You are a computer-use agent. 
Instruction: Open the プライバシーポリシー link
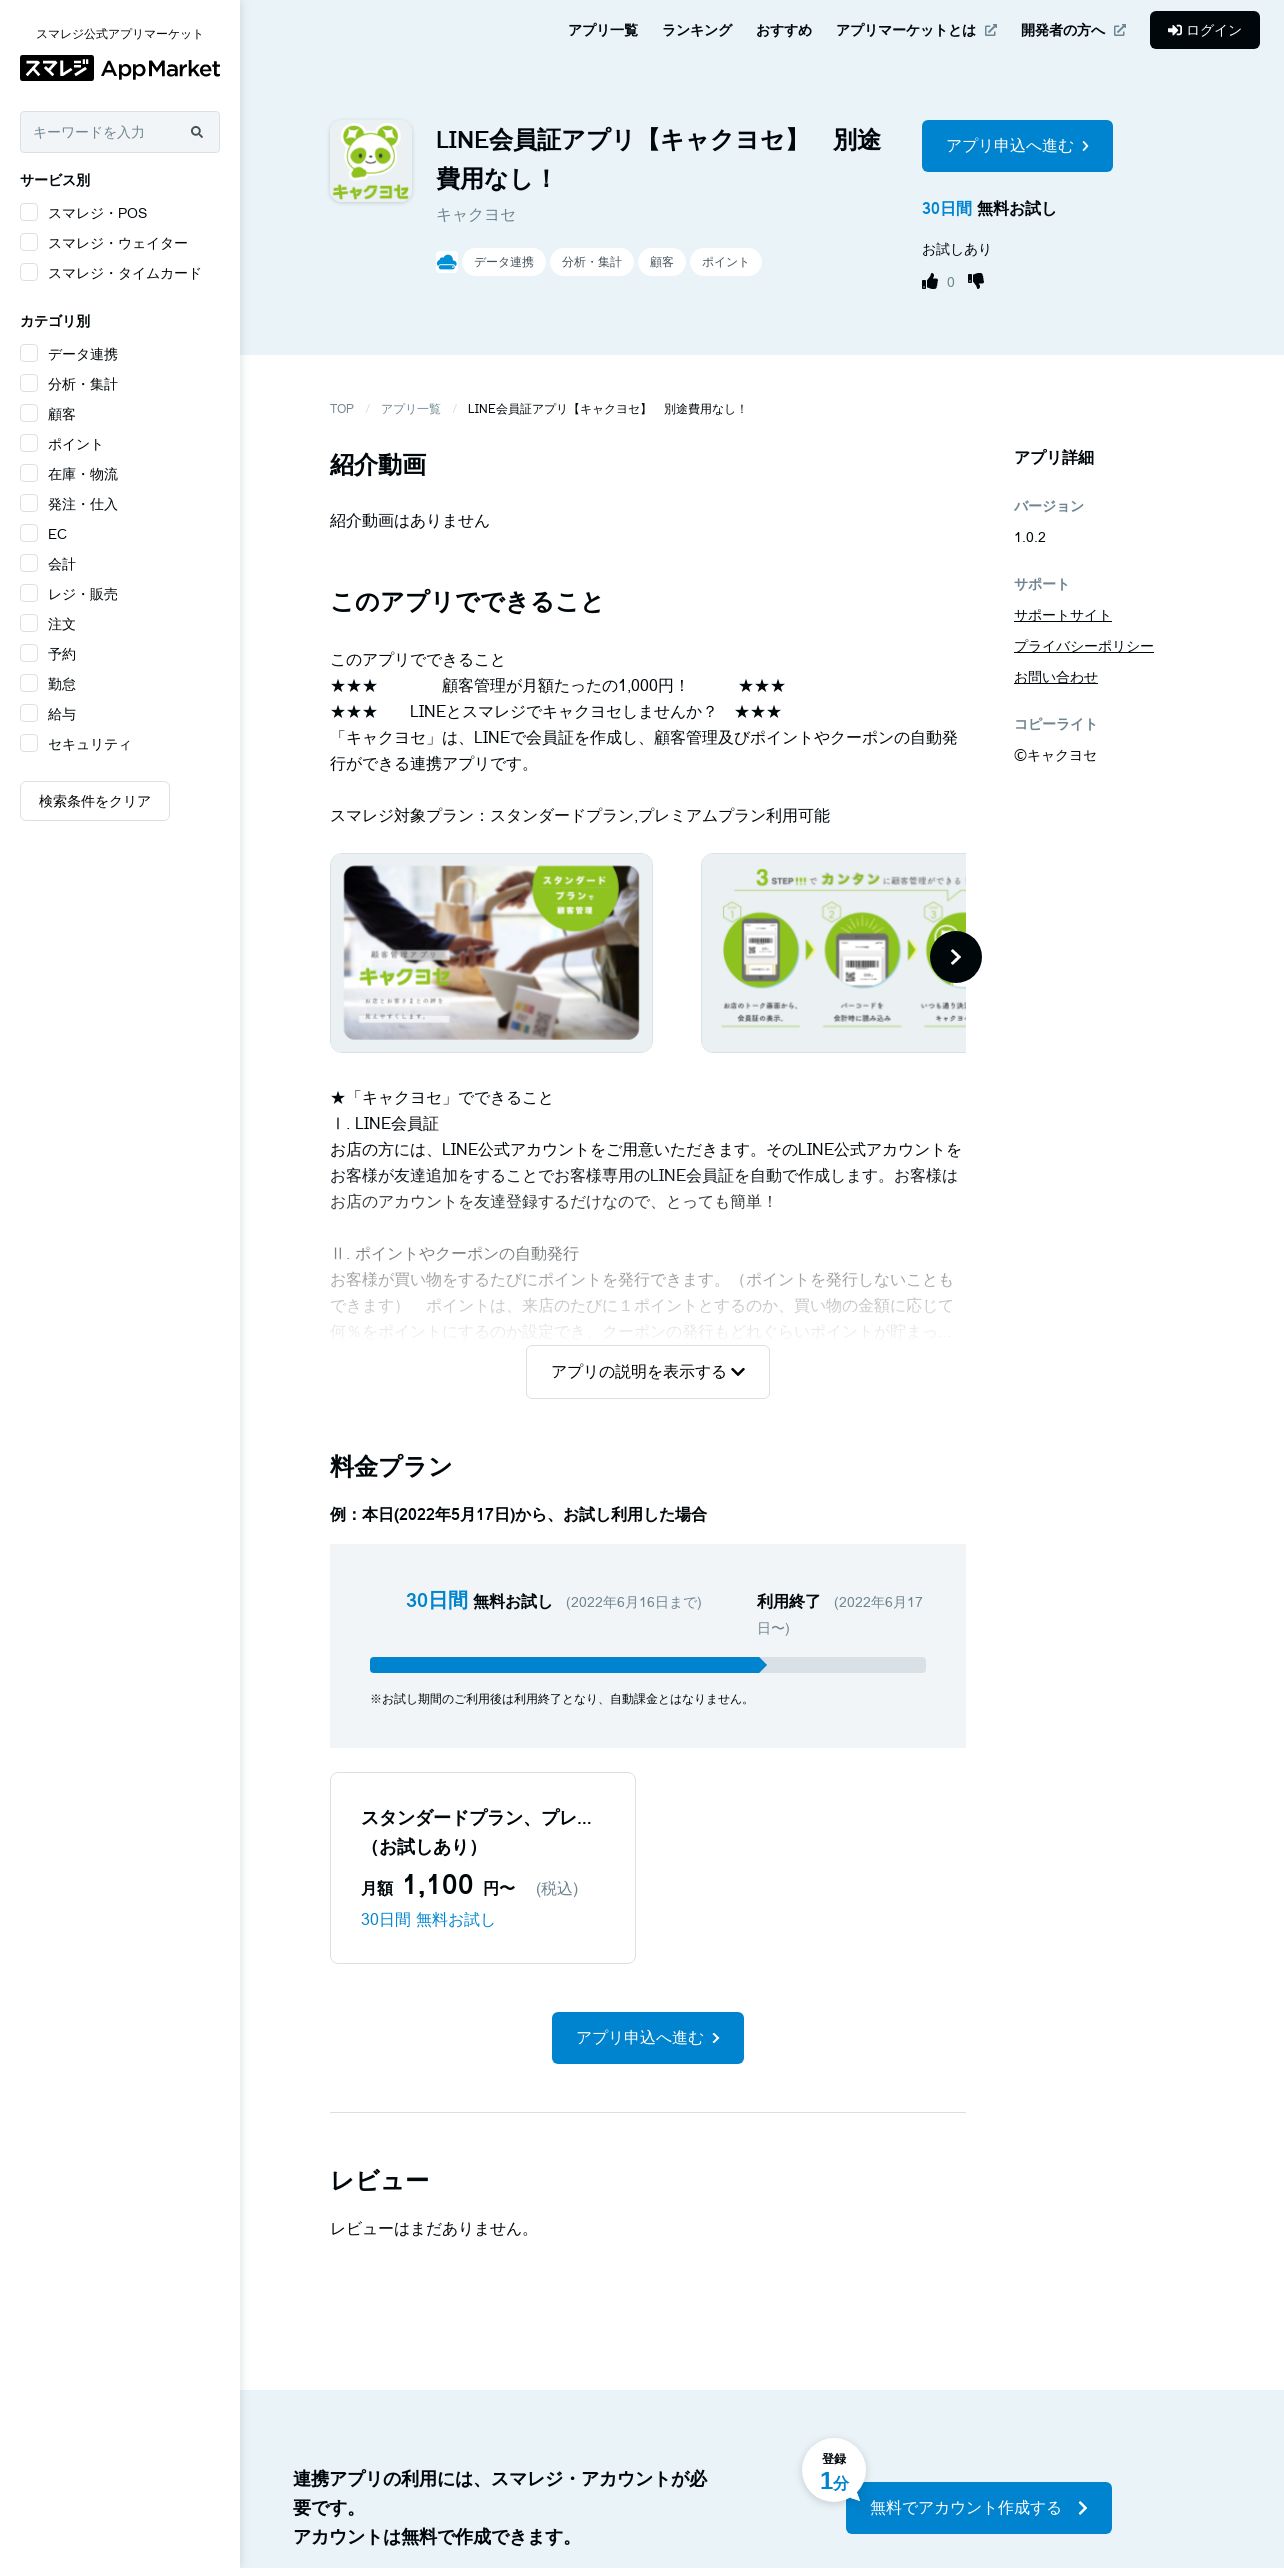tap(1084, 646)
